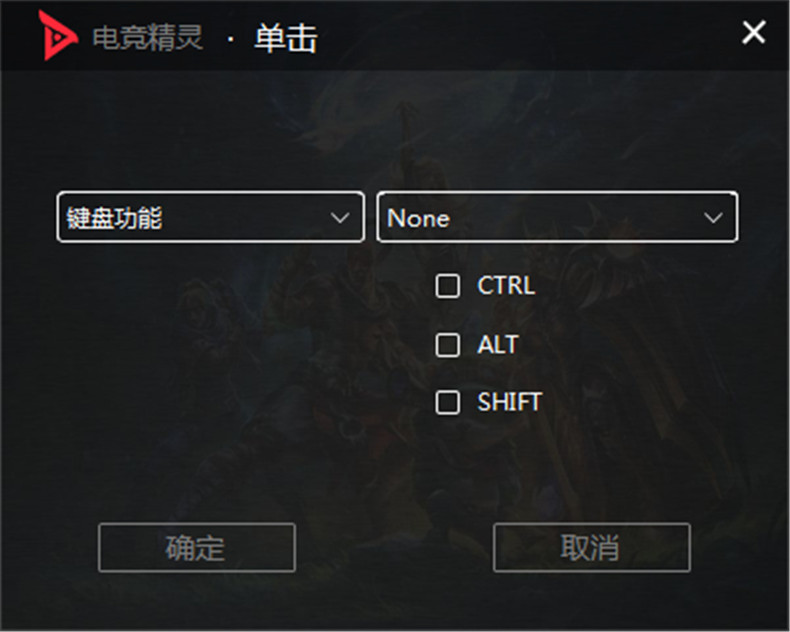Open the 键盘功能 function type dropdown
The width and height of the screenshot is (790, 632).
211,217
